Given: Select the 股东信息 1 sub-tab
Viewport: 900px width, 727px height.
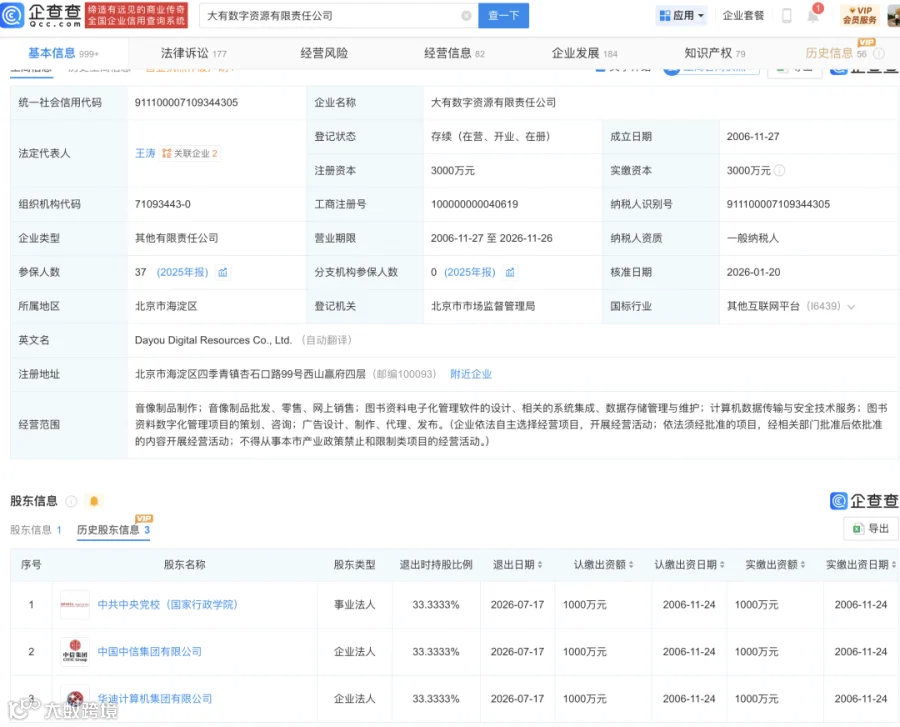Looking at the screenshot, I should pos(36,530).
